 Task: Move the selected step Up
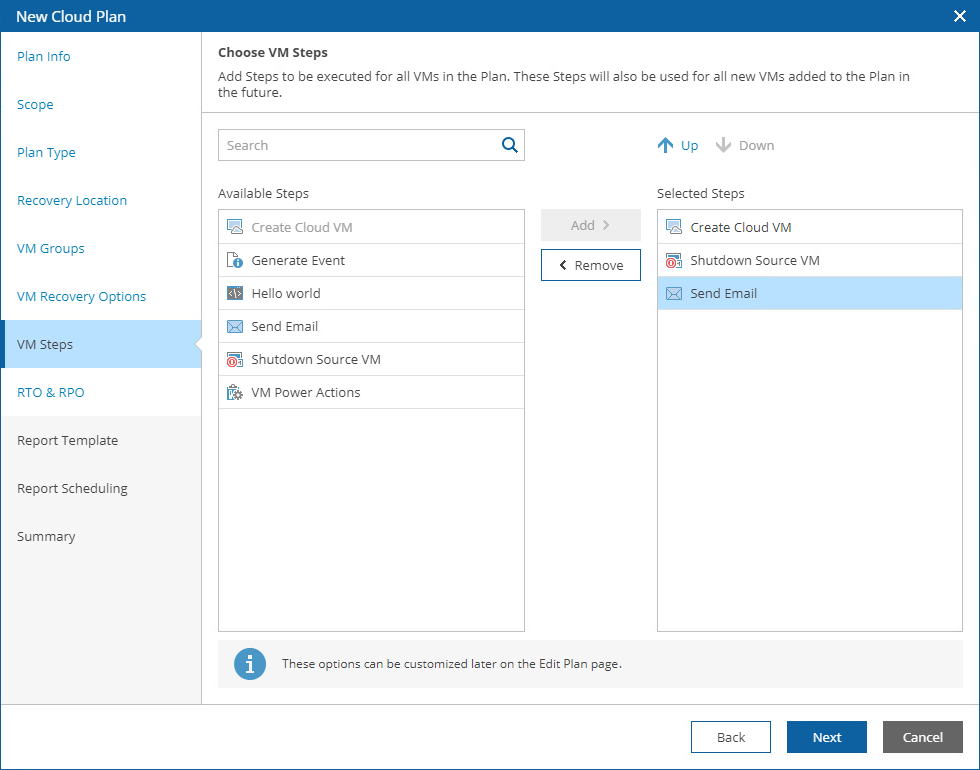point(678,146)
